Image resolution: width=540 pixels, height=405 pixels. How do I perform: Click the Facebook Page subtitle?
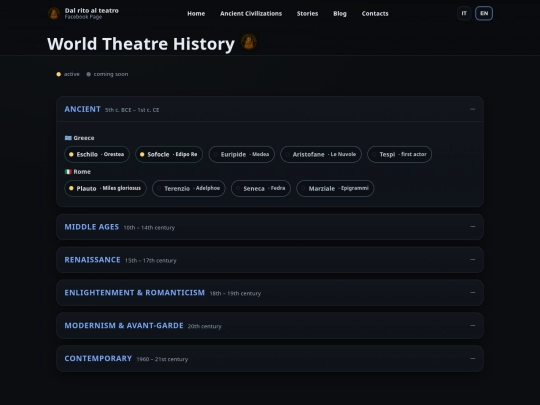(x=83, y=17)
